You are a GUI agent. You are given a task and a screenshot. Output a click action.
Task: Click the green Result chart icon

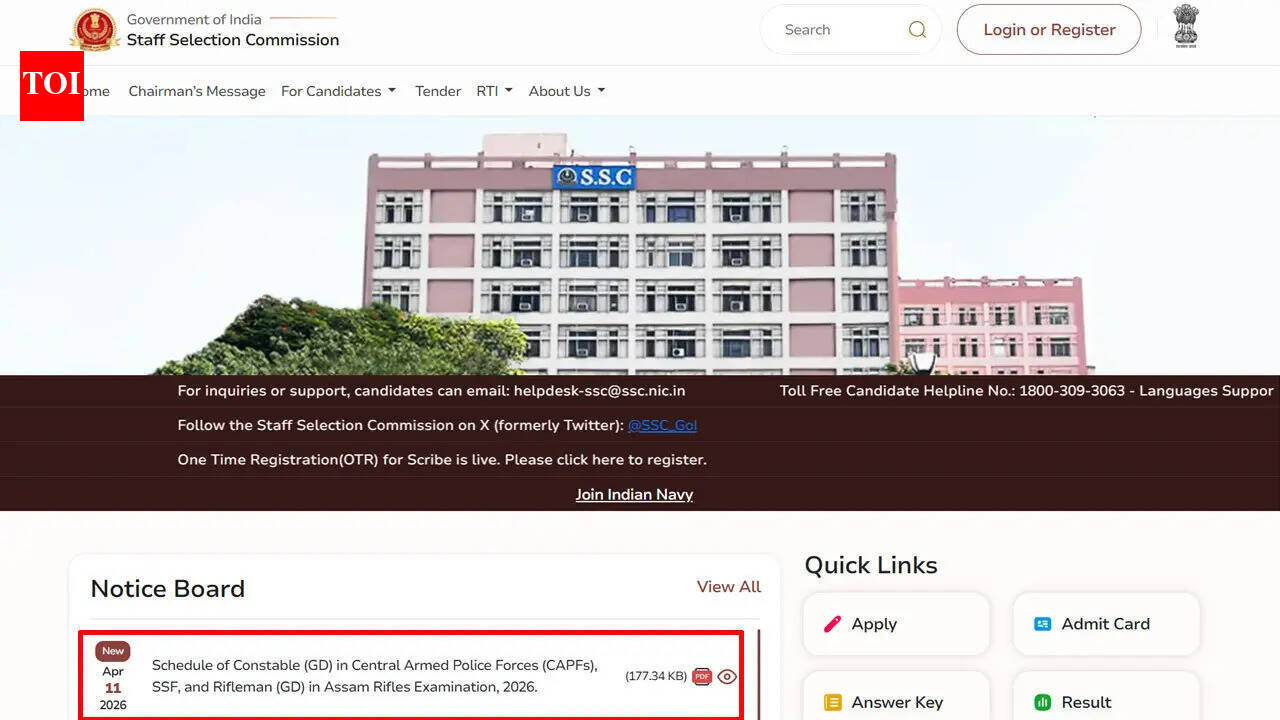[x=1042, y=702]
